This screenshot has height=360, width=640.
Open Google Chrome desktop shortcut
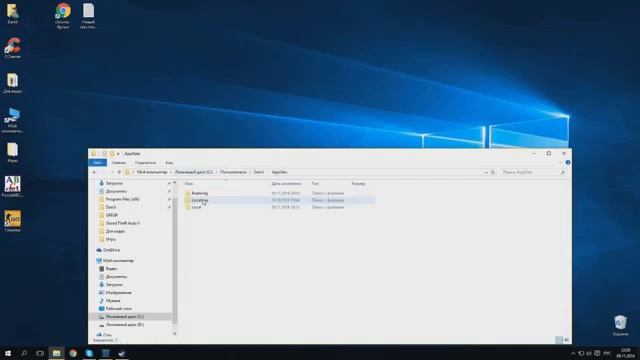click(x=63, y=16)
